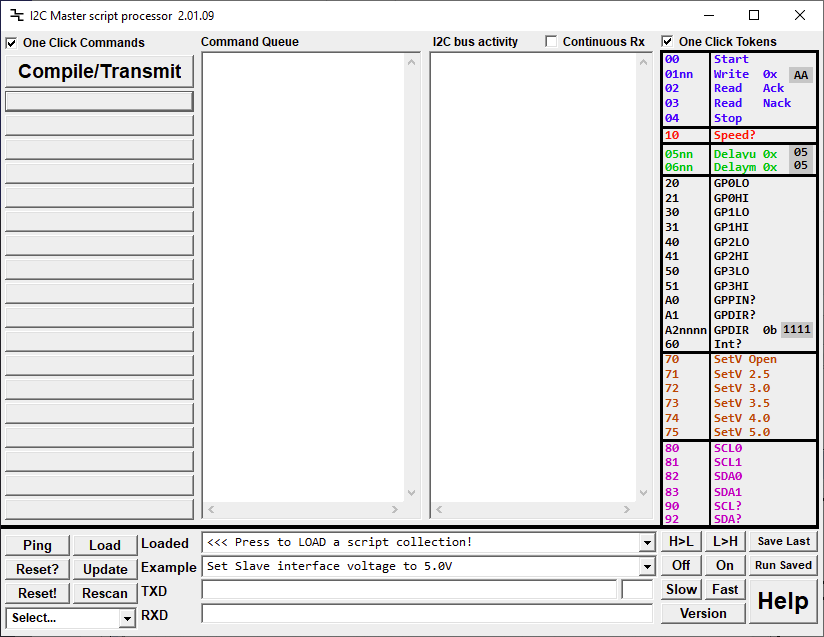
Task: Insert the Stop token
Action: (x=728, y=118)
